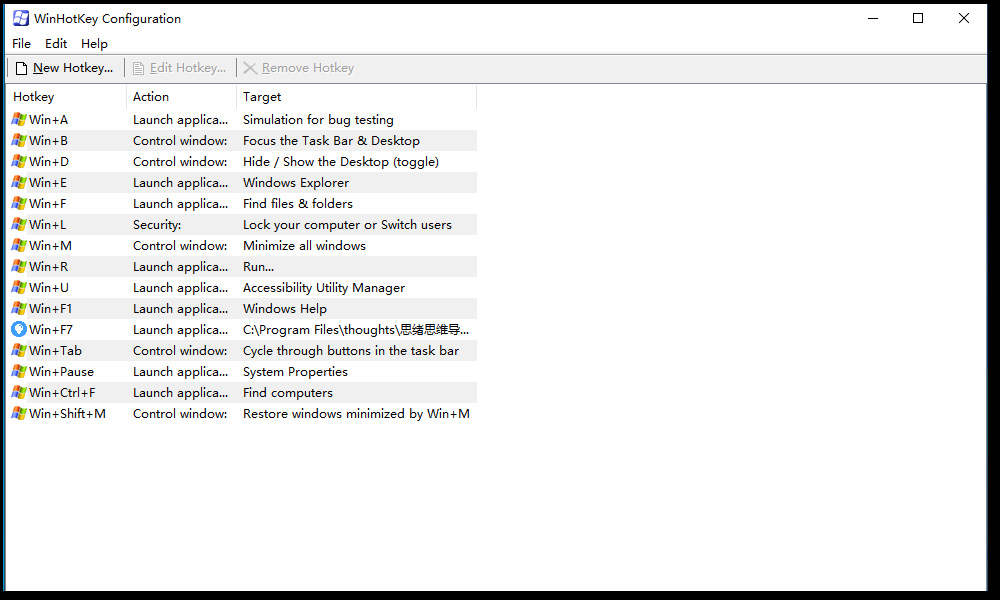
Task: Click target 'Minimize all windows'
Action: coord(304,245)
